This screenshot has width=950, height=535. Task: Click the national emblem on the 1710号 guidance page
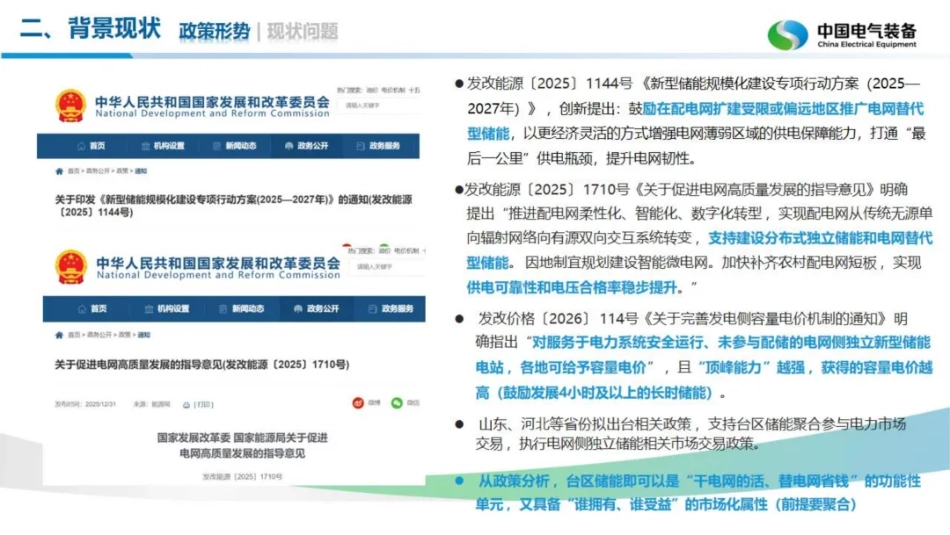tap(70, 267)
